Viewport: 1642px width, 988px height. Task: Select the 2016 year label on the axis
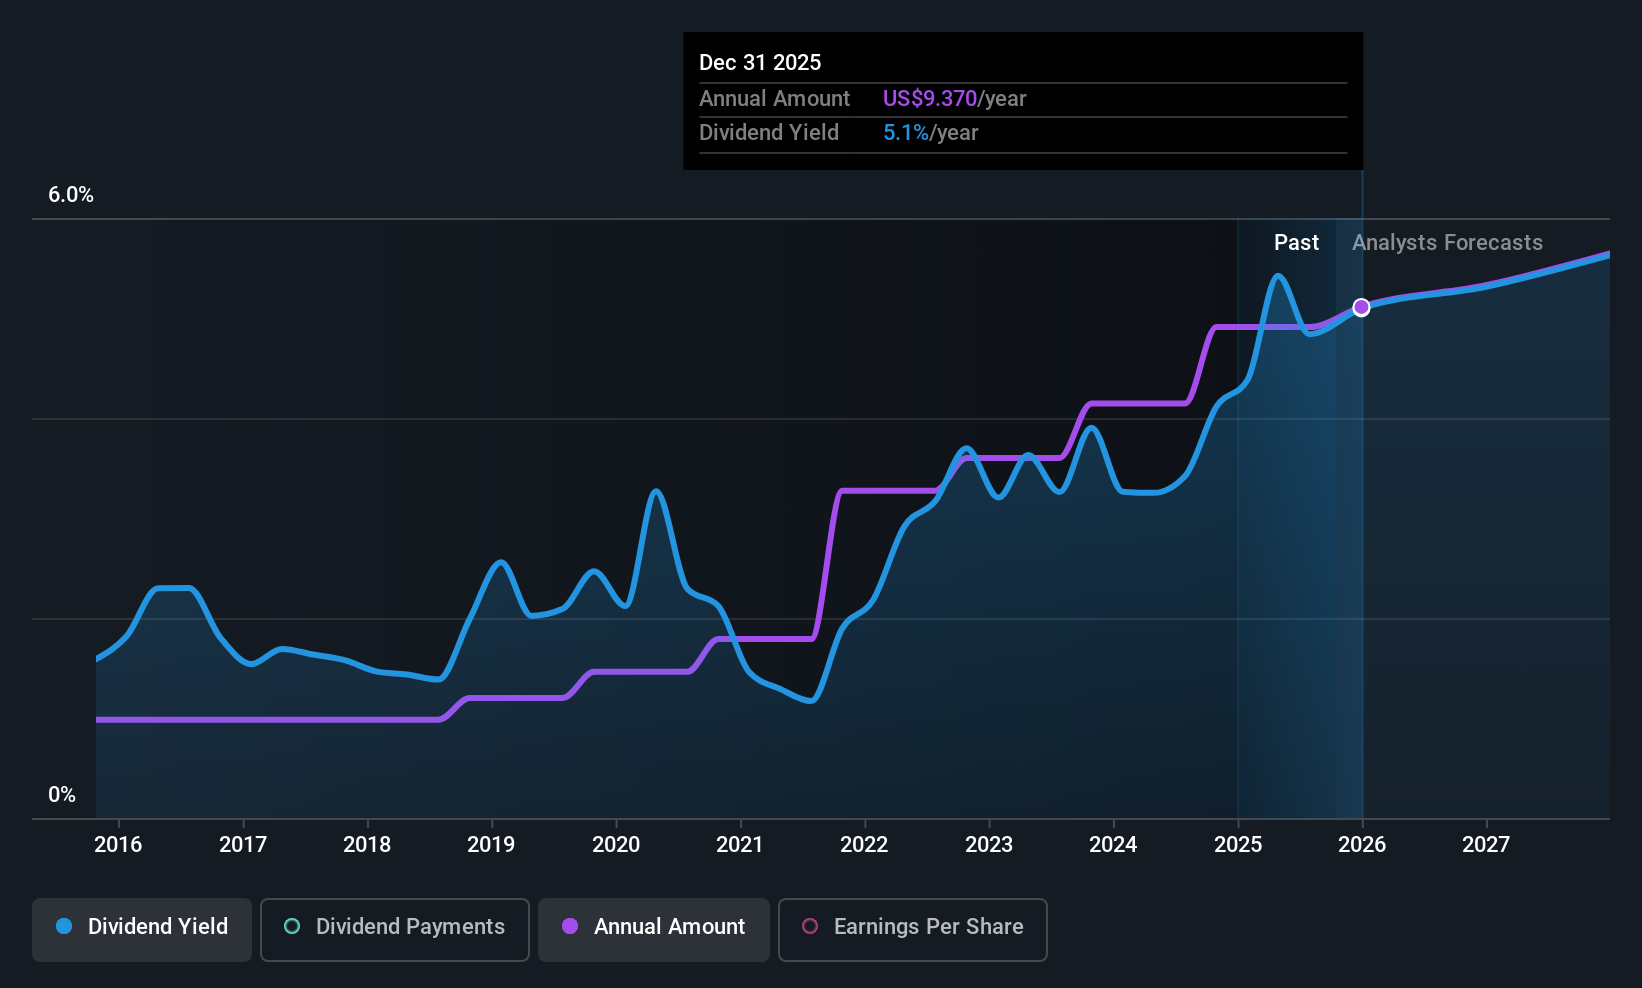[118, 844]
